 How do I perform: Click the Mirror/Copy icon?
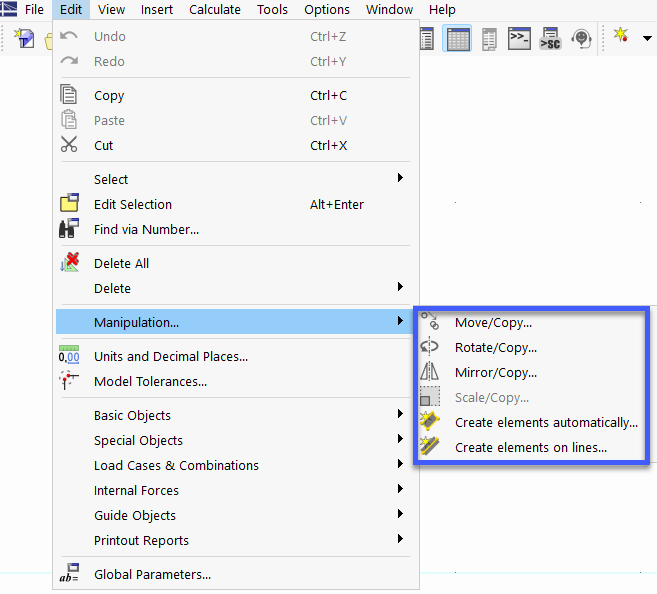(429, 372)
